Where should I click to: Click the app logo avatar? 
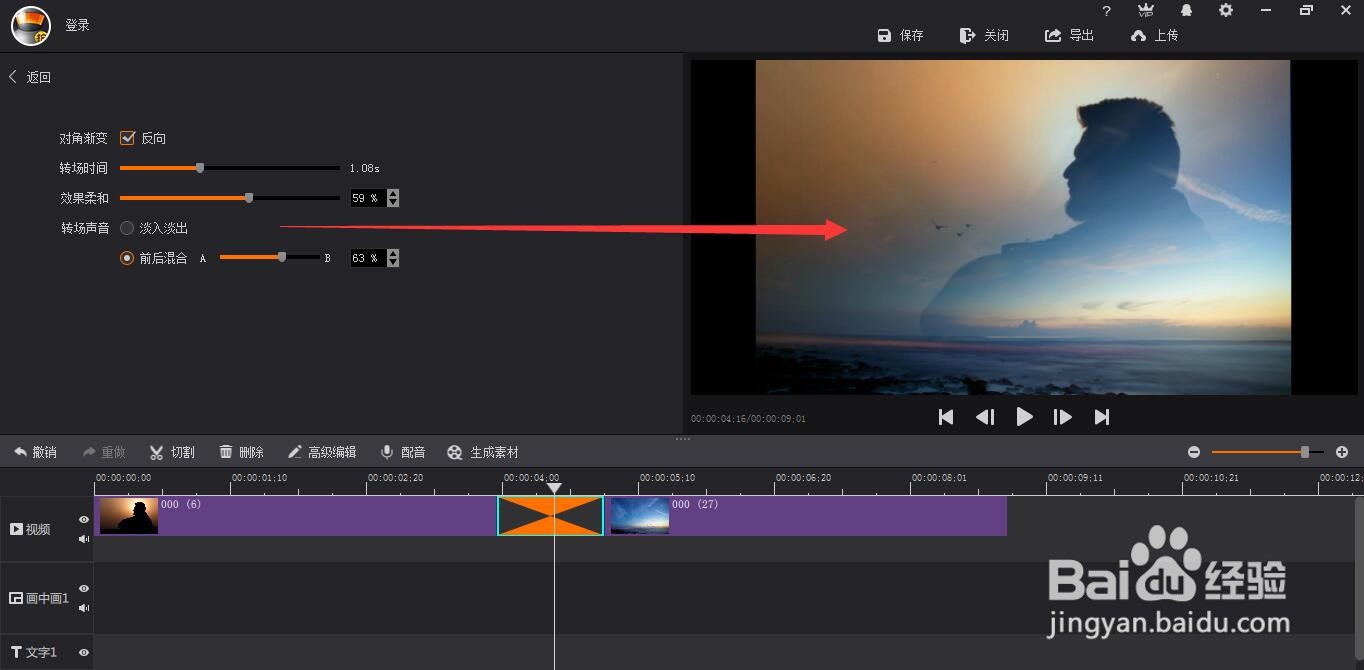(31, 26)
